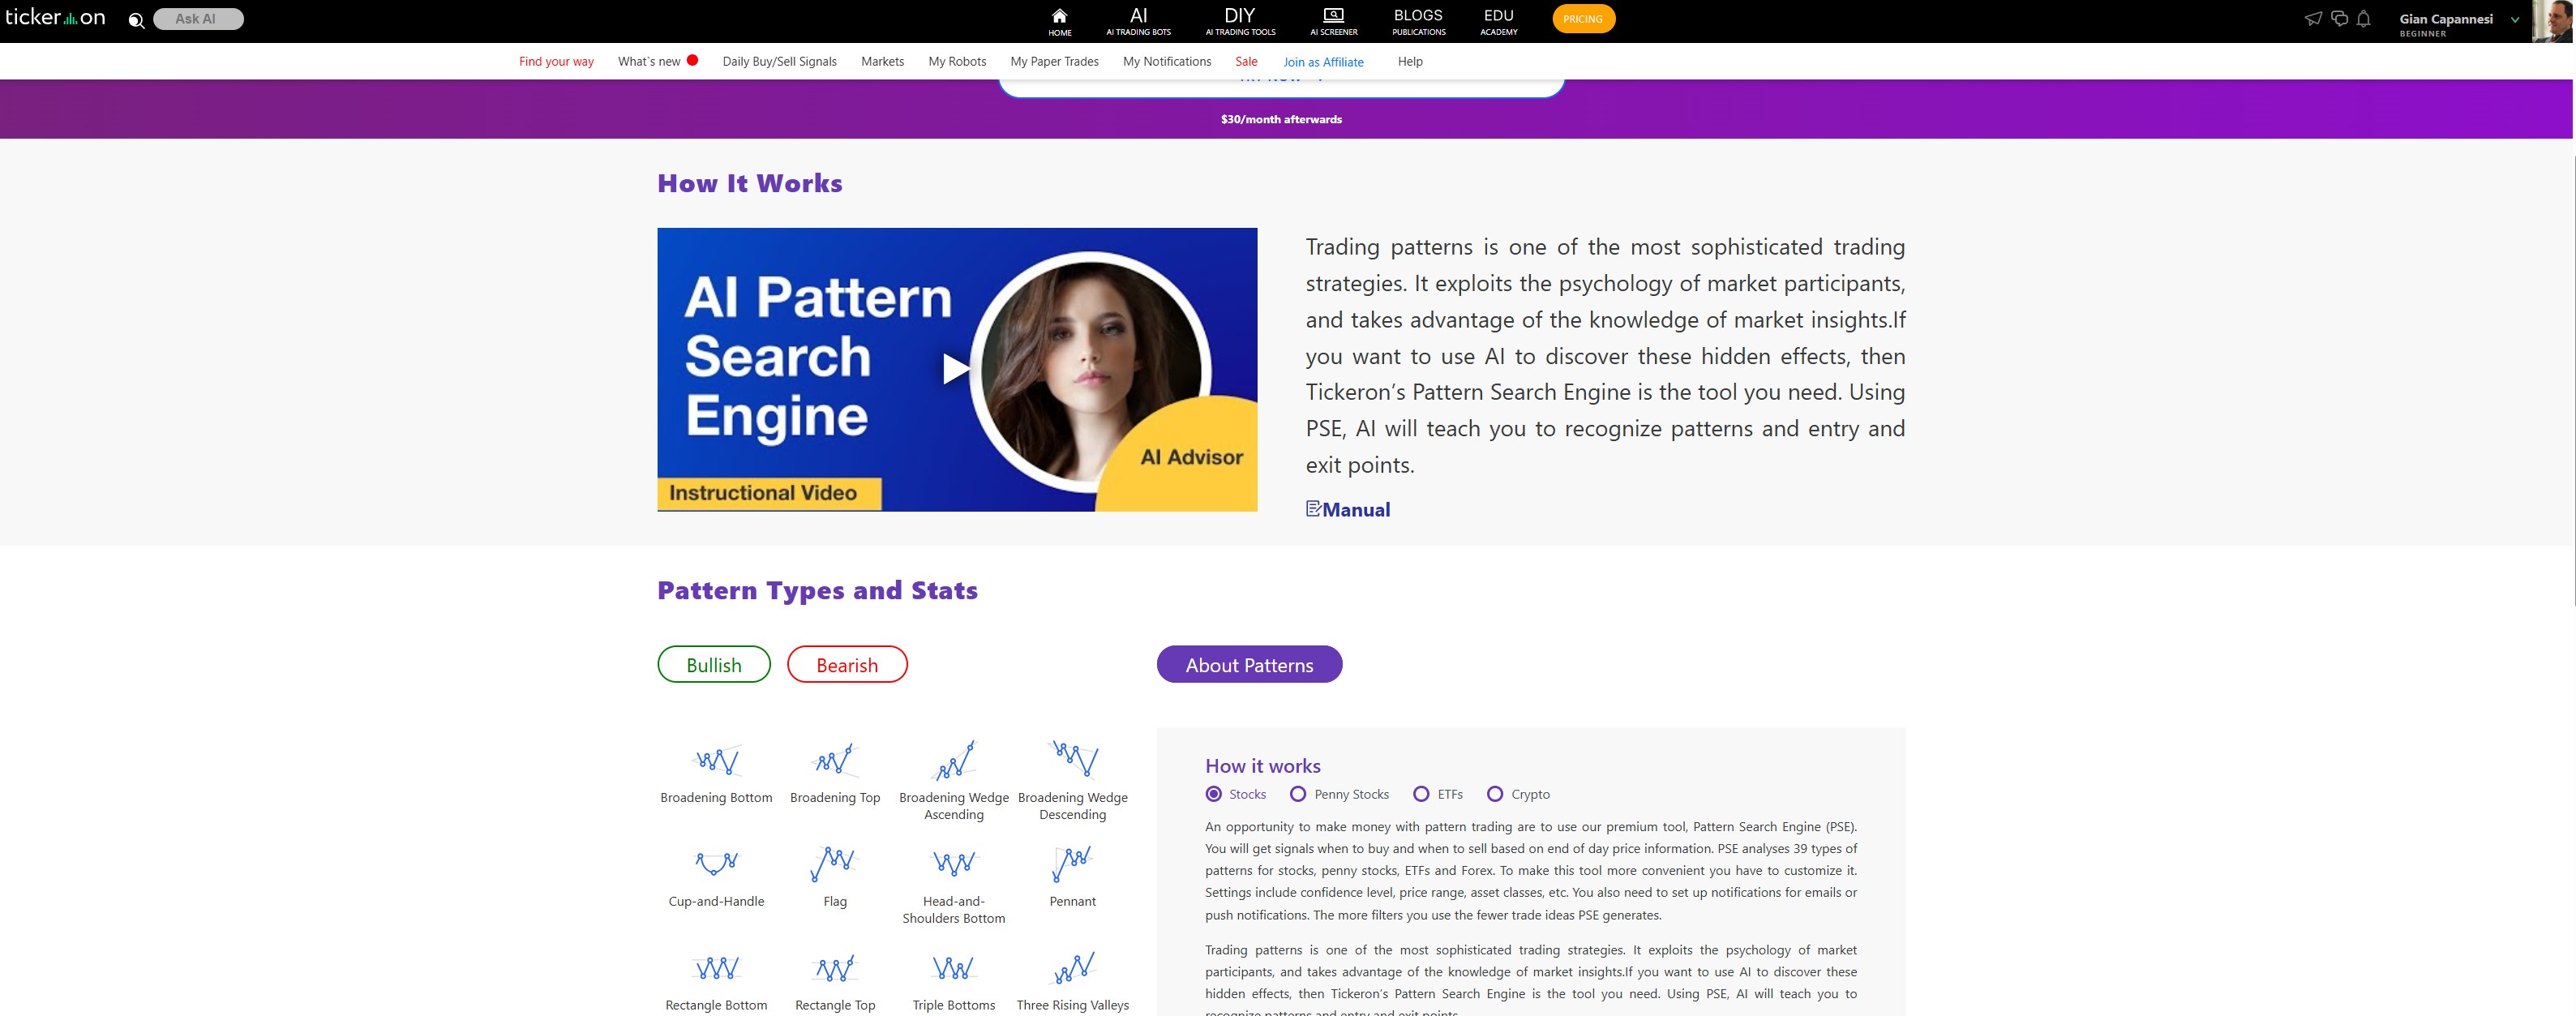Open the paper plane messages icon
The image size is (2576, 1016).
pos(2313,18)
